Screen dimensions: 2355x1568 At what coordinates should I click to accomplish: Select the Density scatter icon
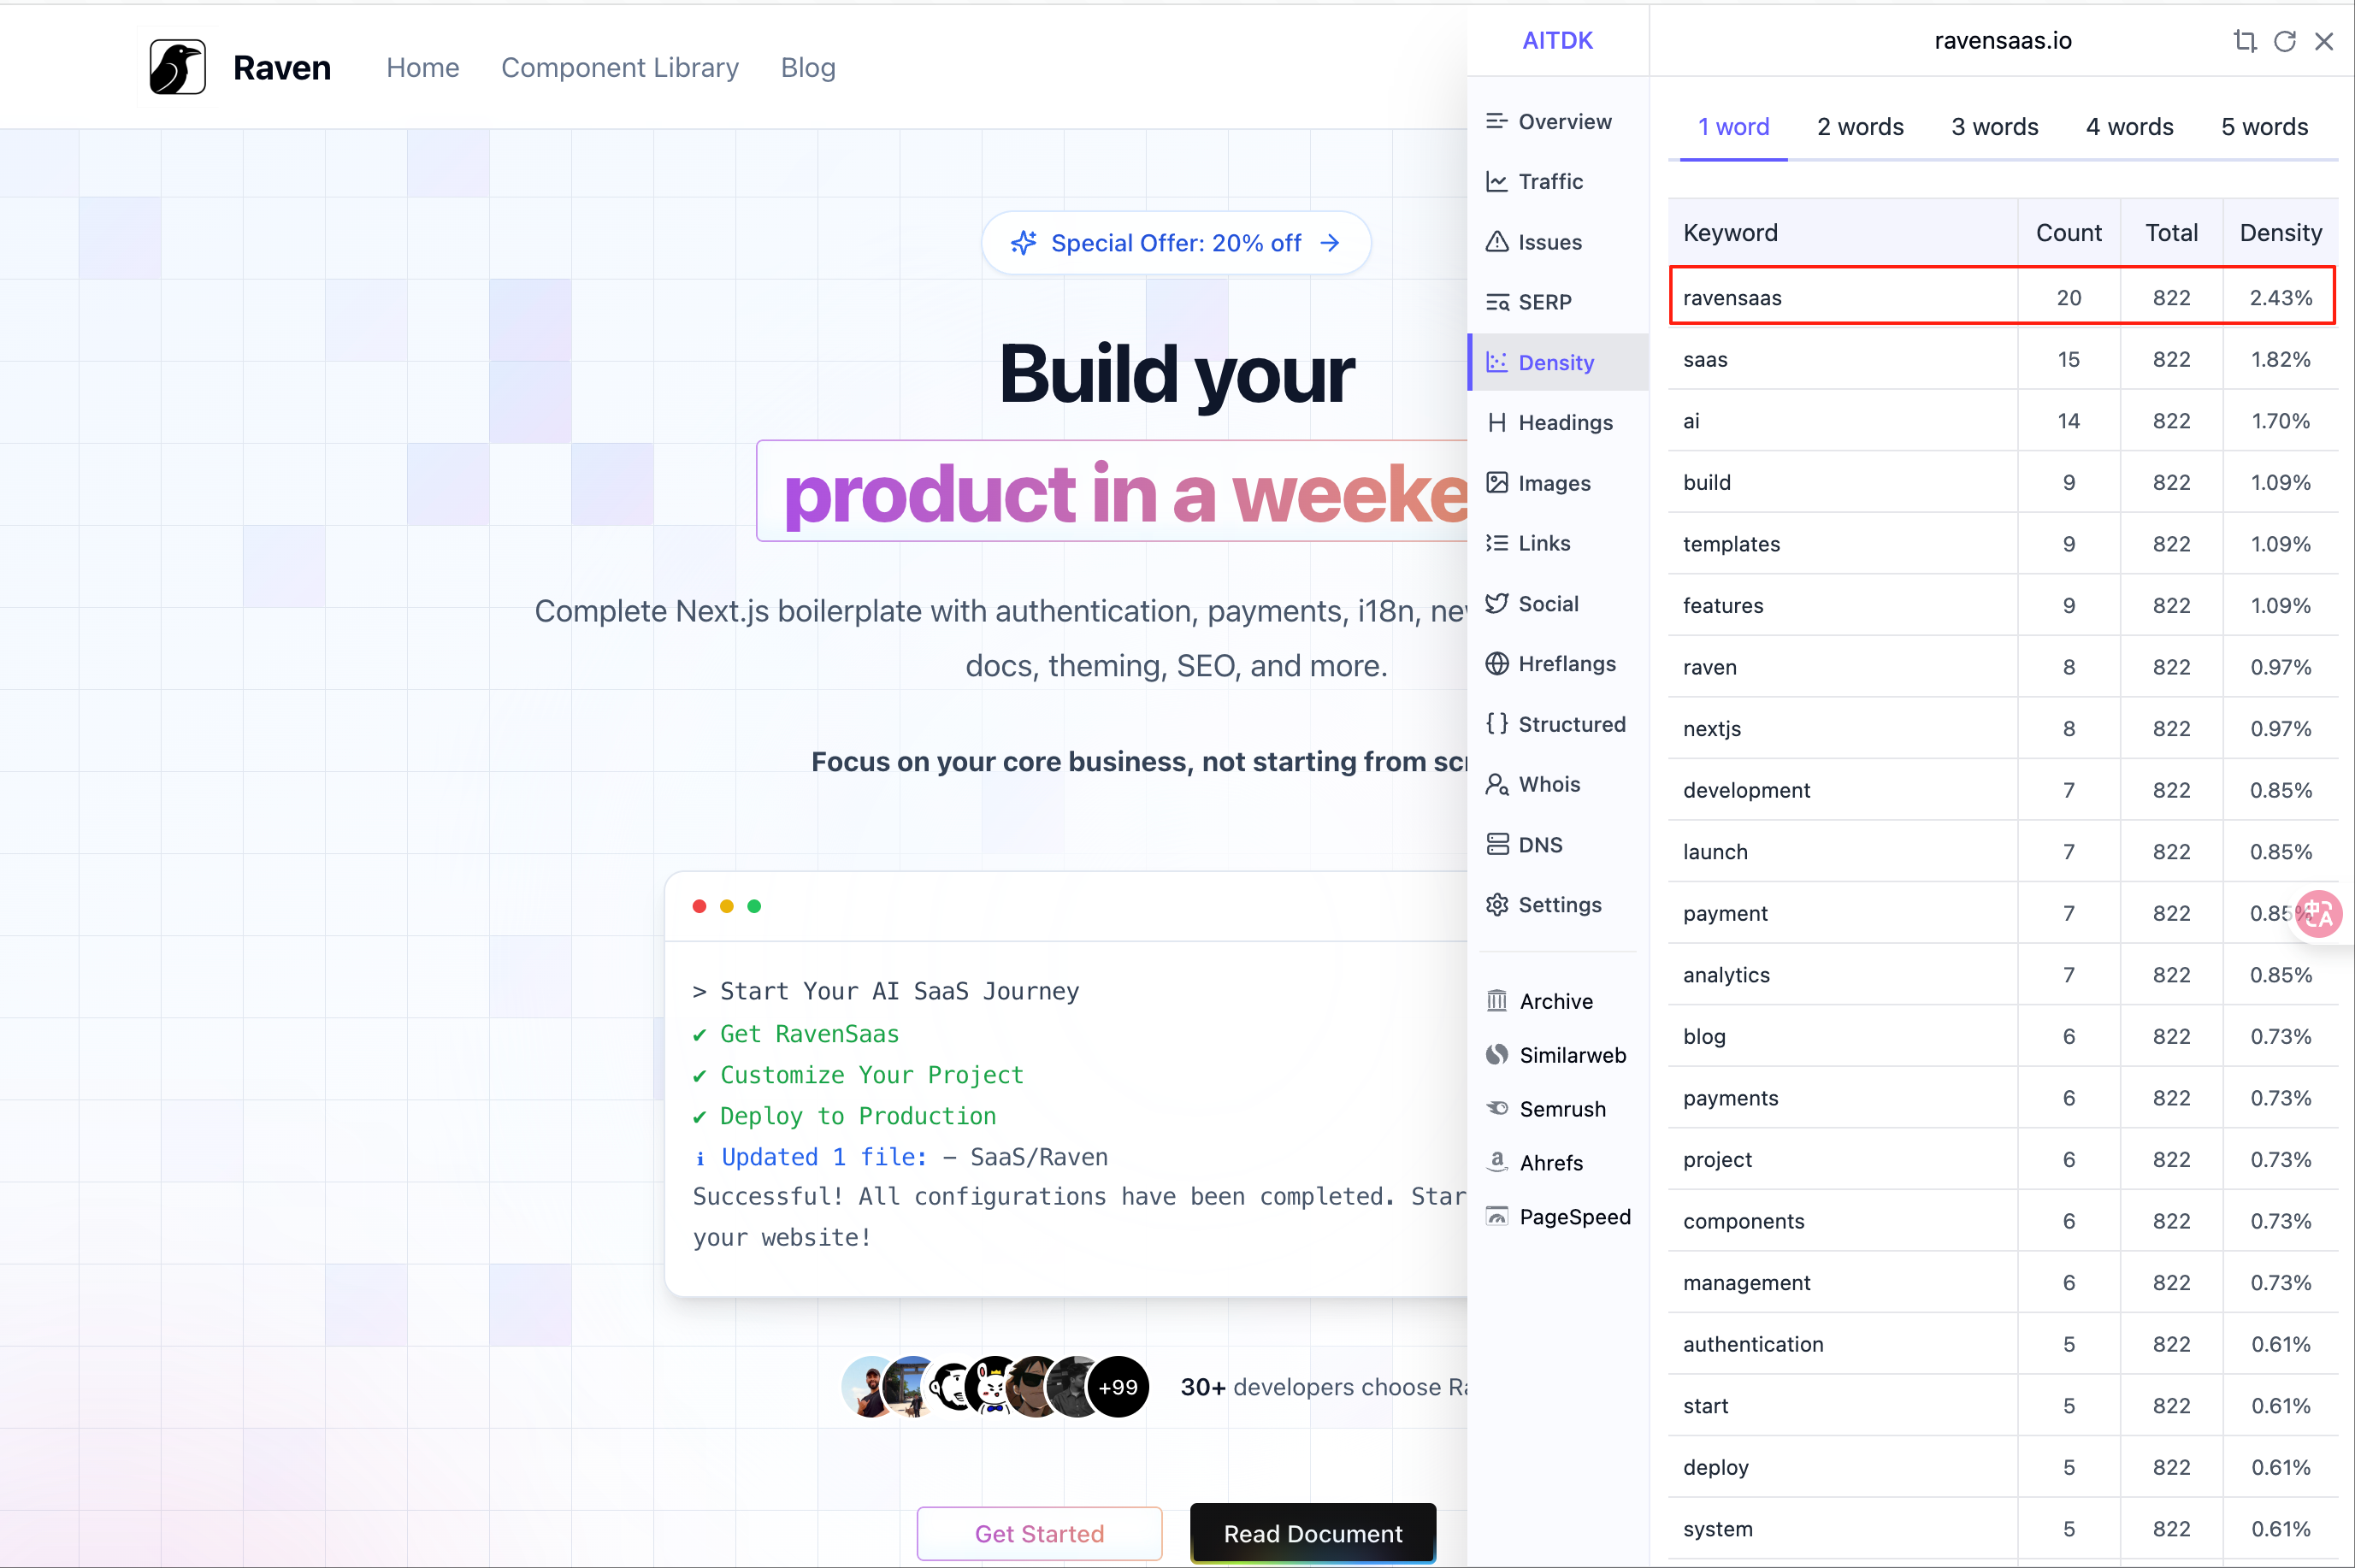[1496, 362]
